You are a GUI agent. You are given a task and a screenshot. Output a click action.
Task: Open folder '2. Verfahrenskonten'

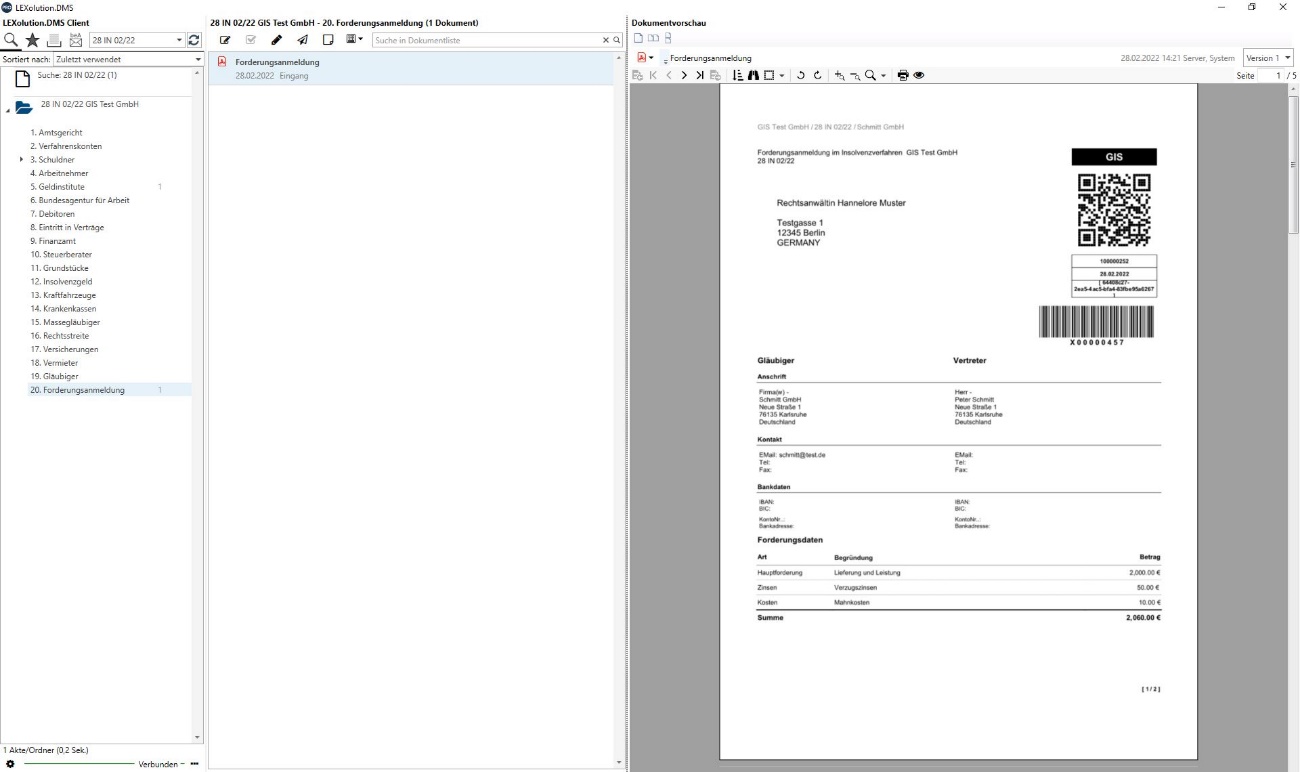(66, 146)
